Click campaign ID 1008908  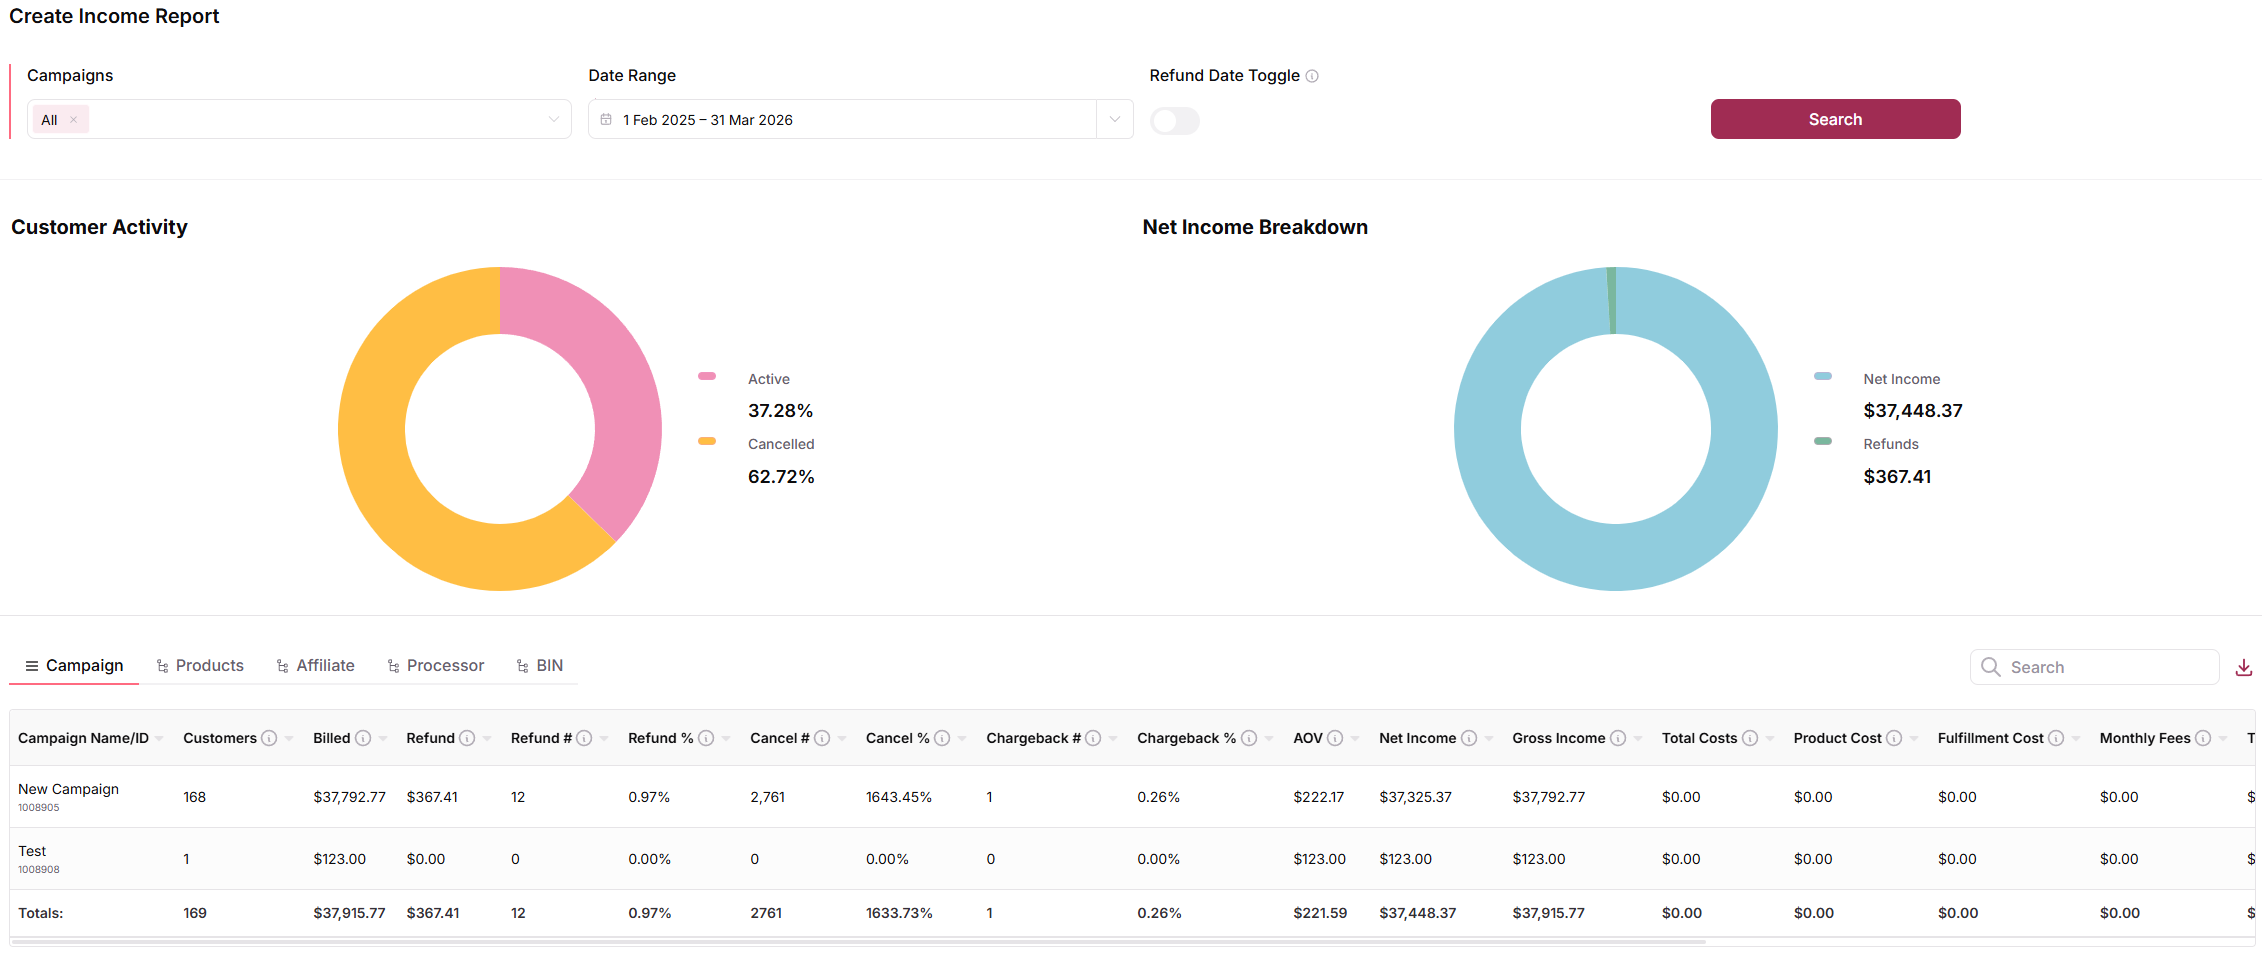pyautogui.click(x=39, y=870)
